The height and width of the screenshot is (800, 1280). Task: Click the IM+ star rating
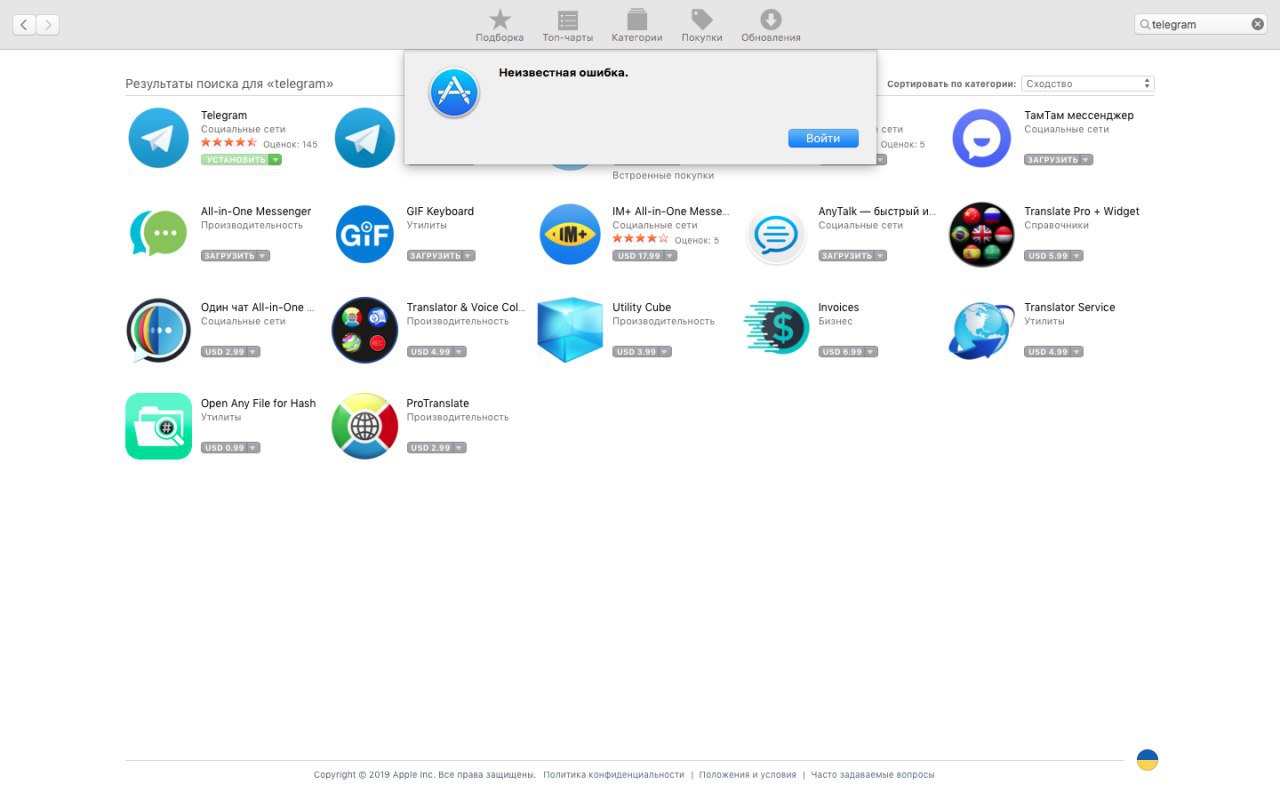click(640, 239)
